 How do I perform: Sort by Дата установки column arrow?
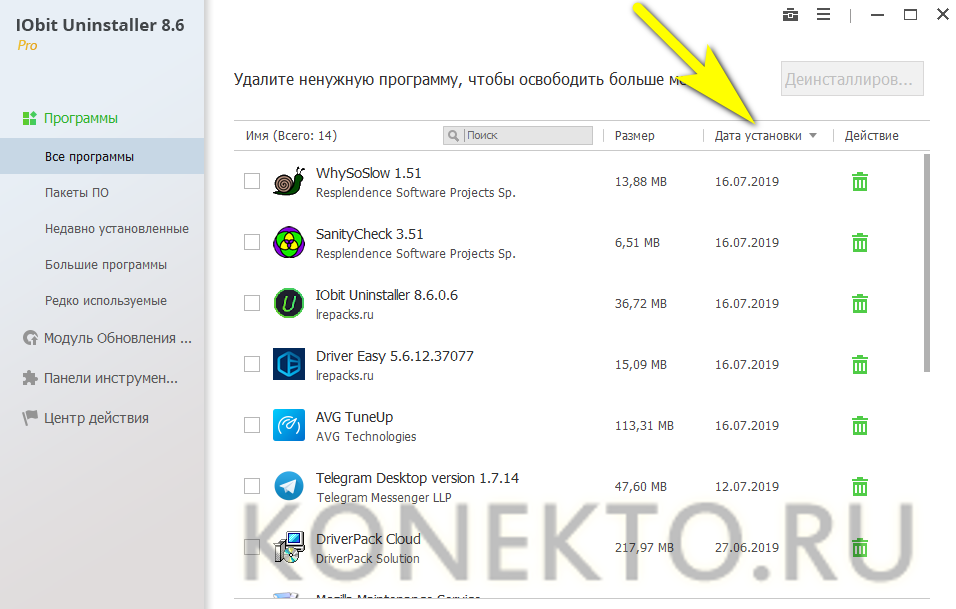pyautogui.click(x=813, y=136)
